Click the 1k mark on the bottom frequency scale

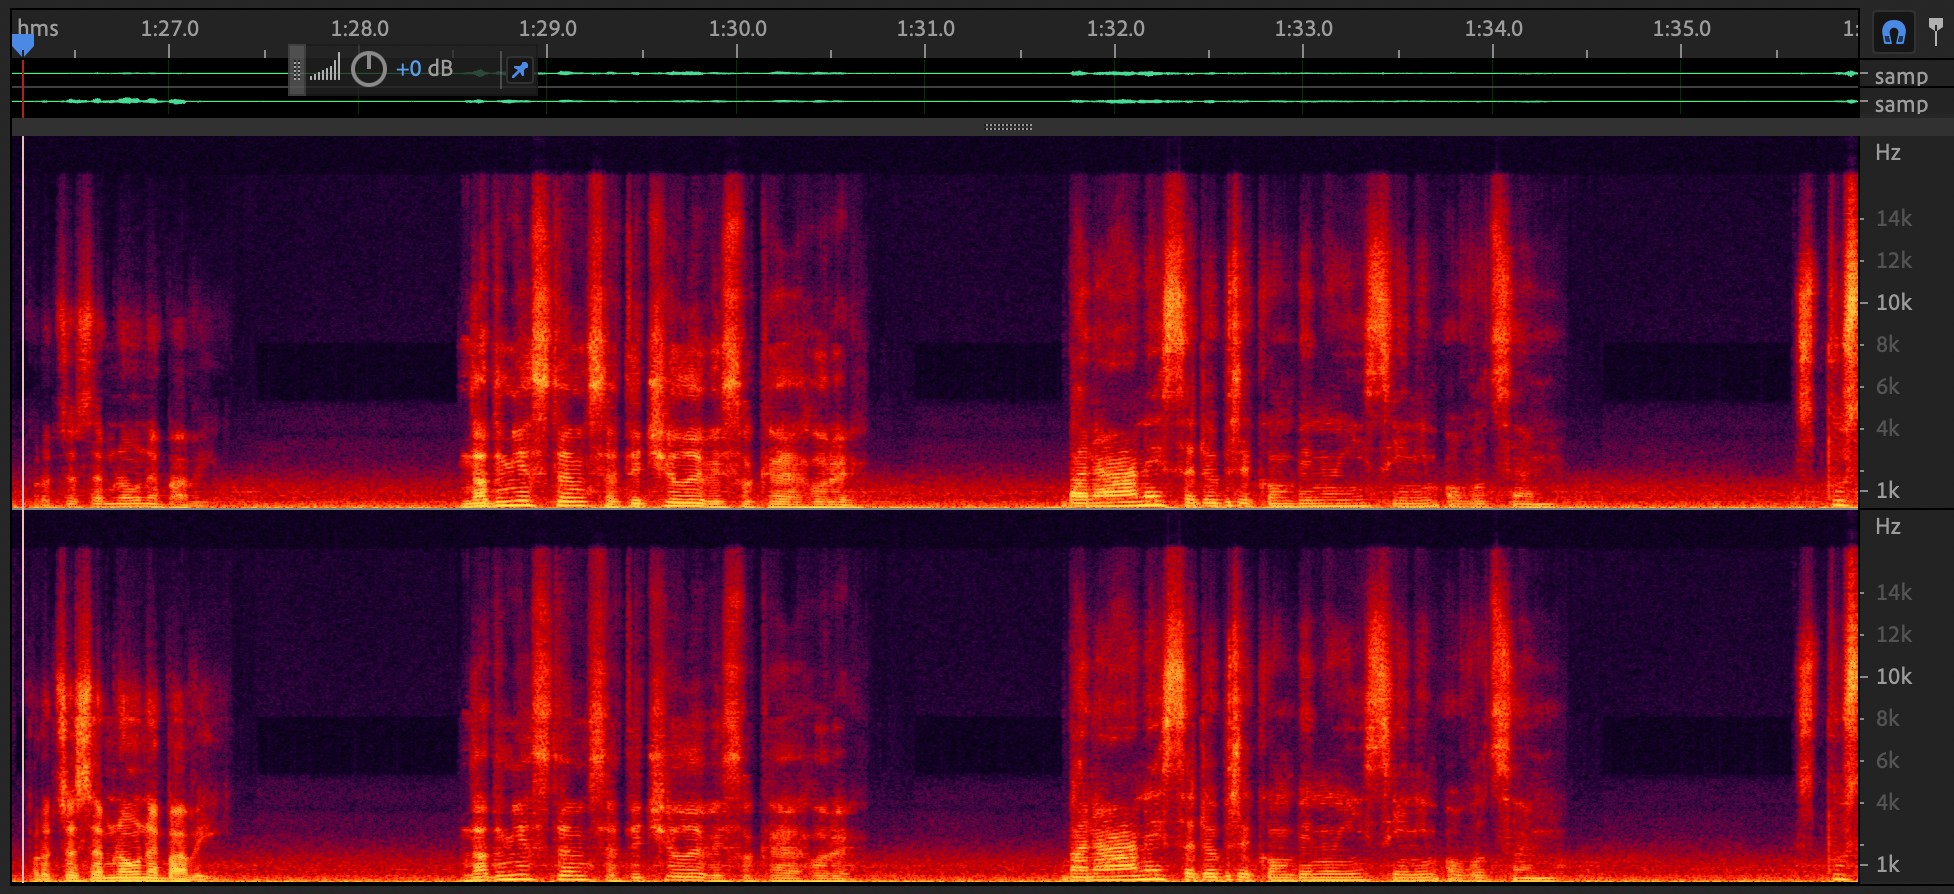[1887, 865]
